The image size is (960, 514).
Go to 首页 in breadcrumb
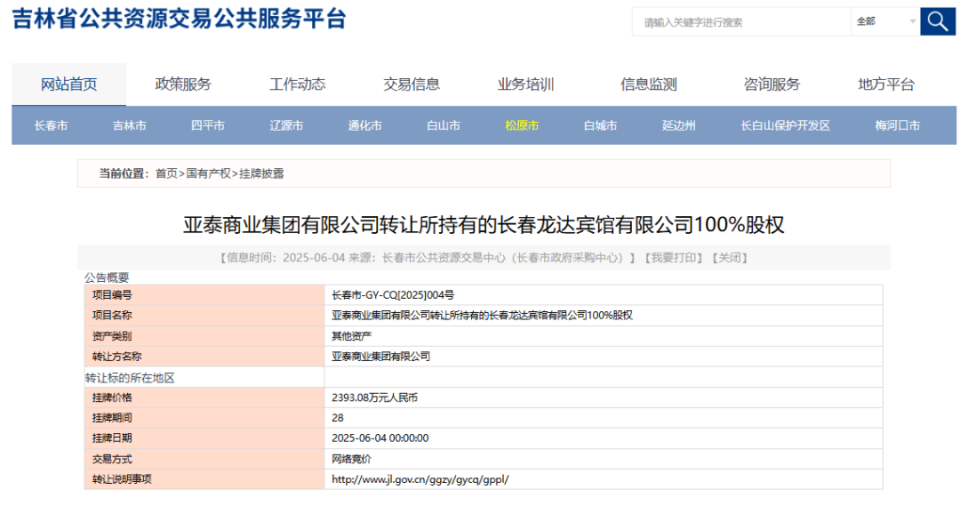point(167,174)
